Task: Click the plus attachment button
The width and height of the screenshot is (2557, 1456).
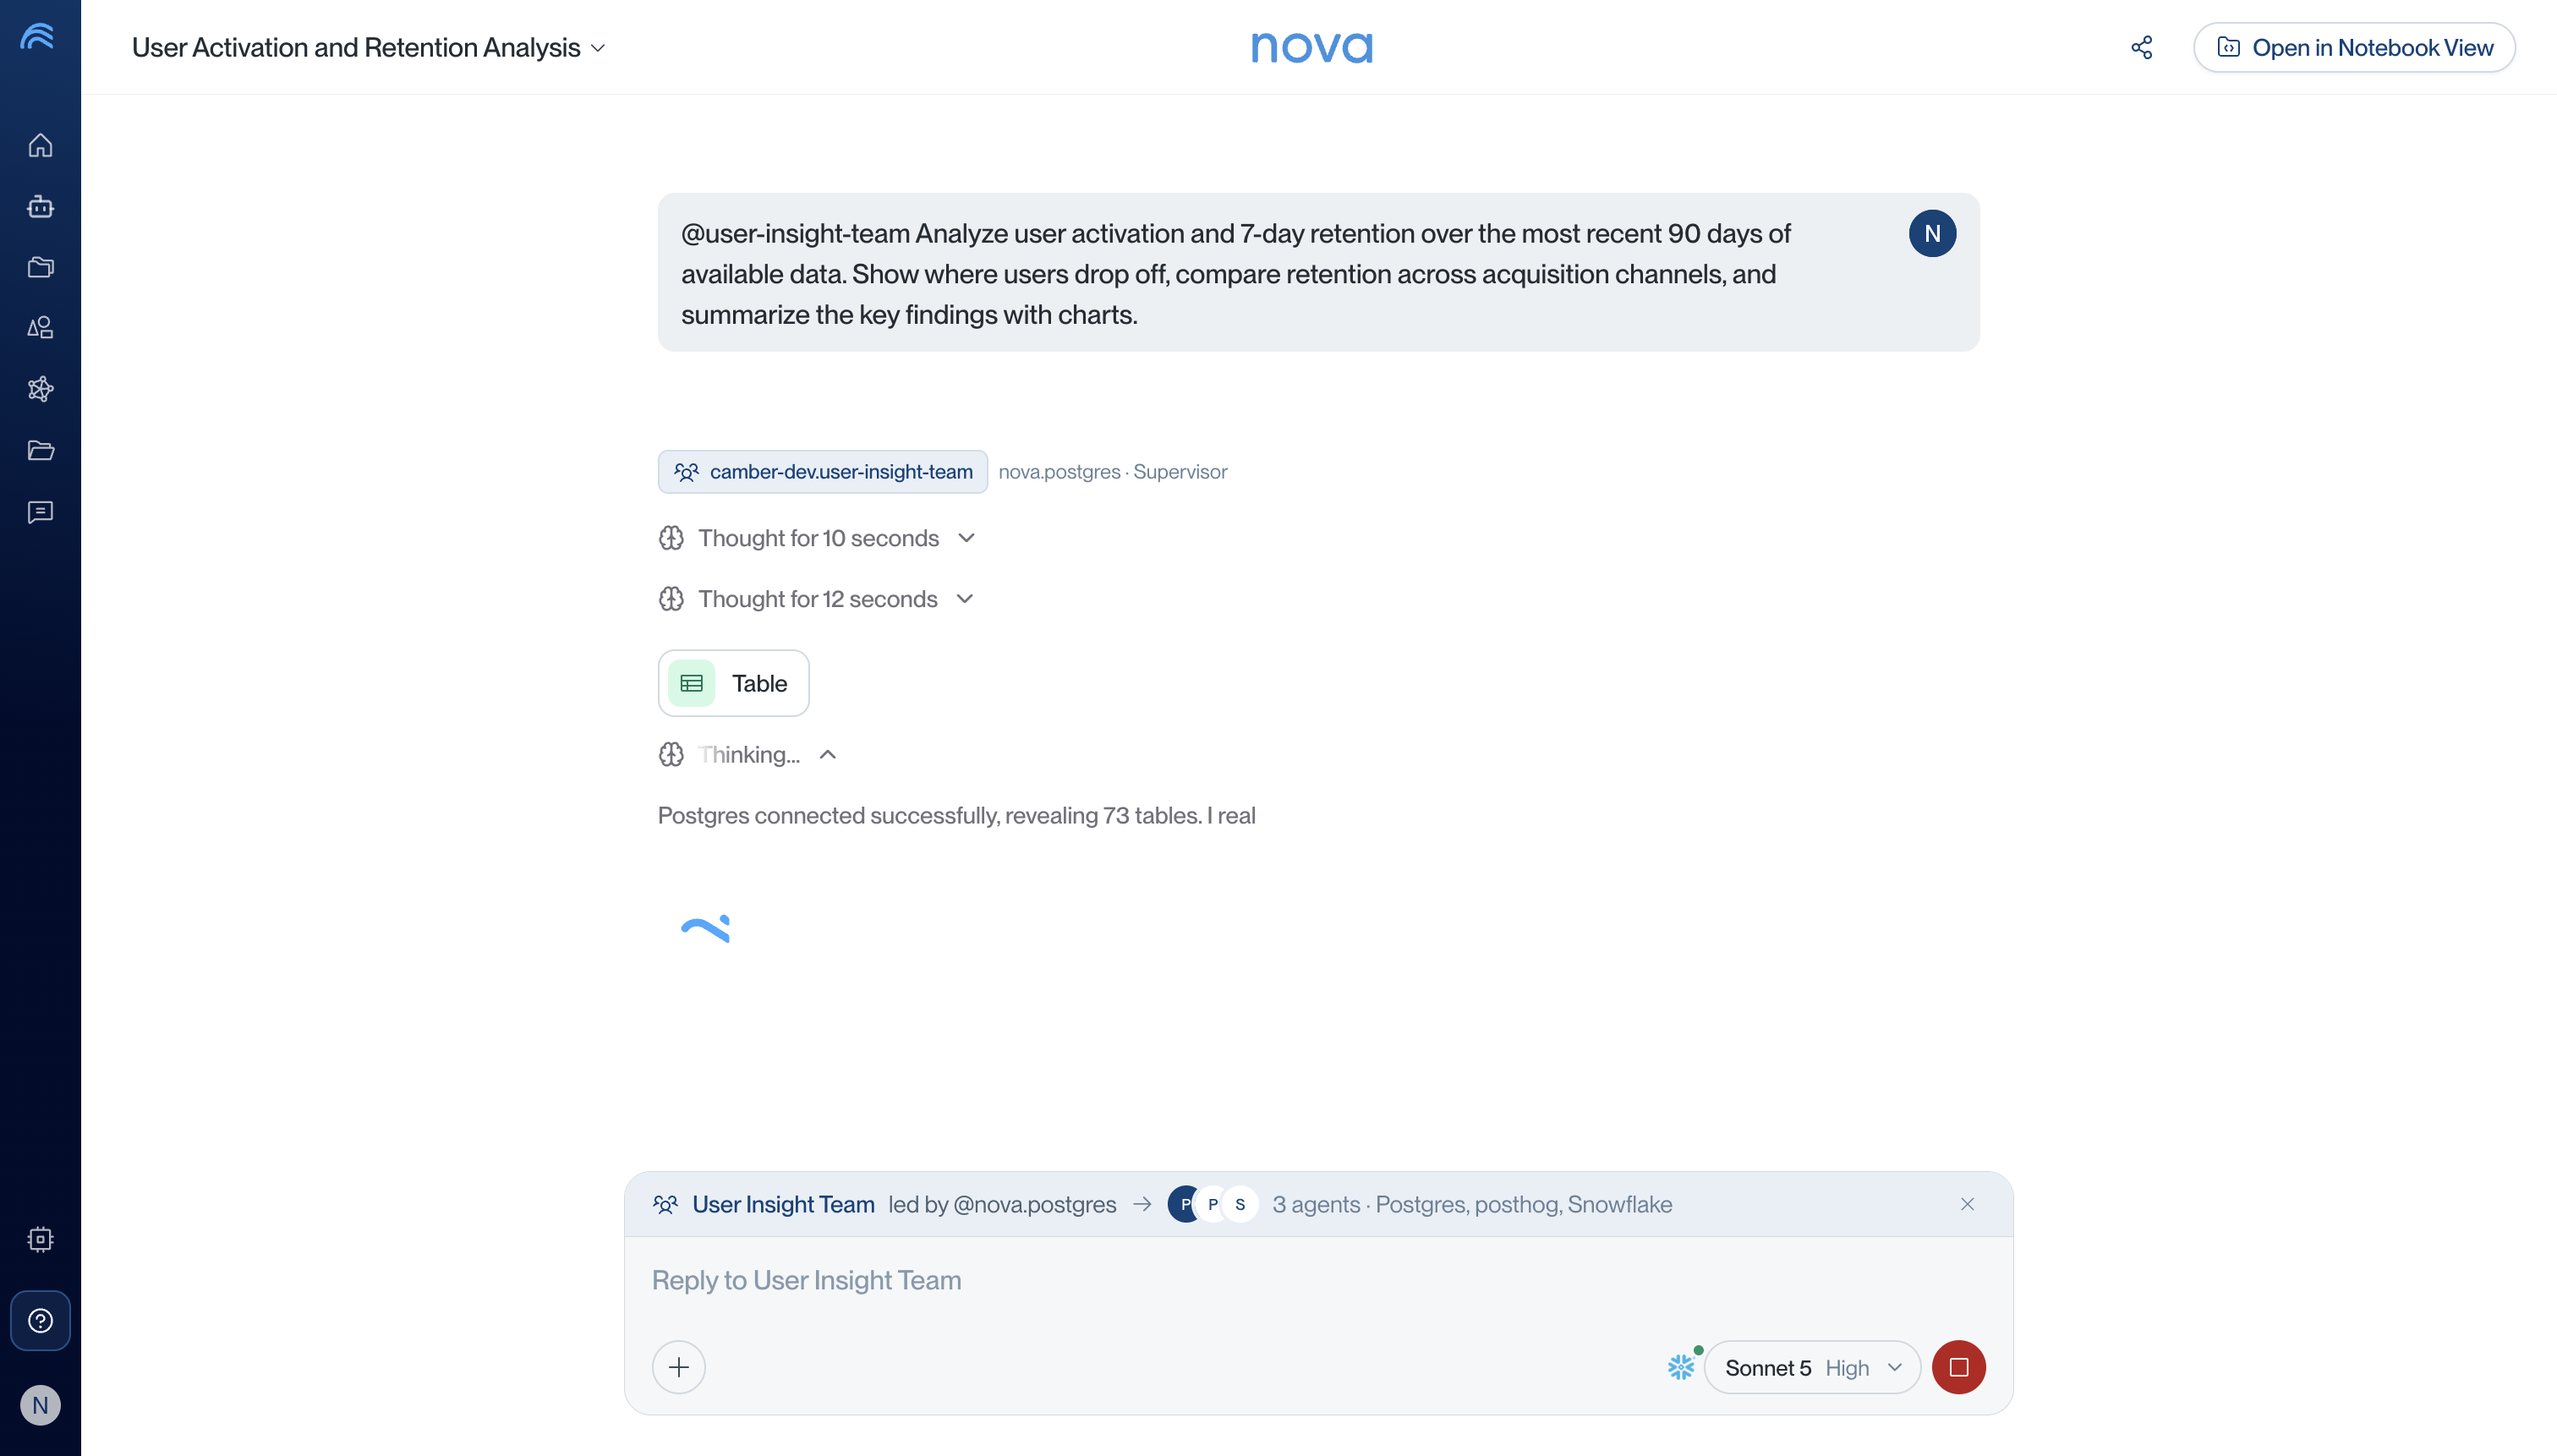Action: click(679, 1367)
